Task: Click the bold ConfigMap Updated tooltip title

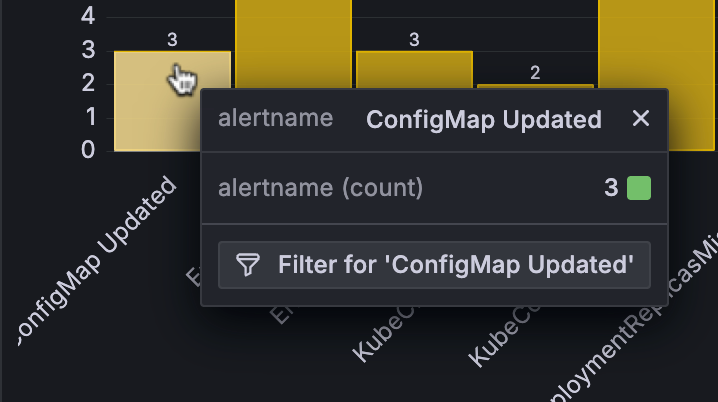Action: point(484,120)
